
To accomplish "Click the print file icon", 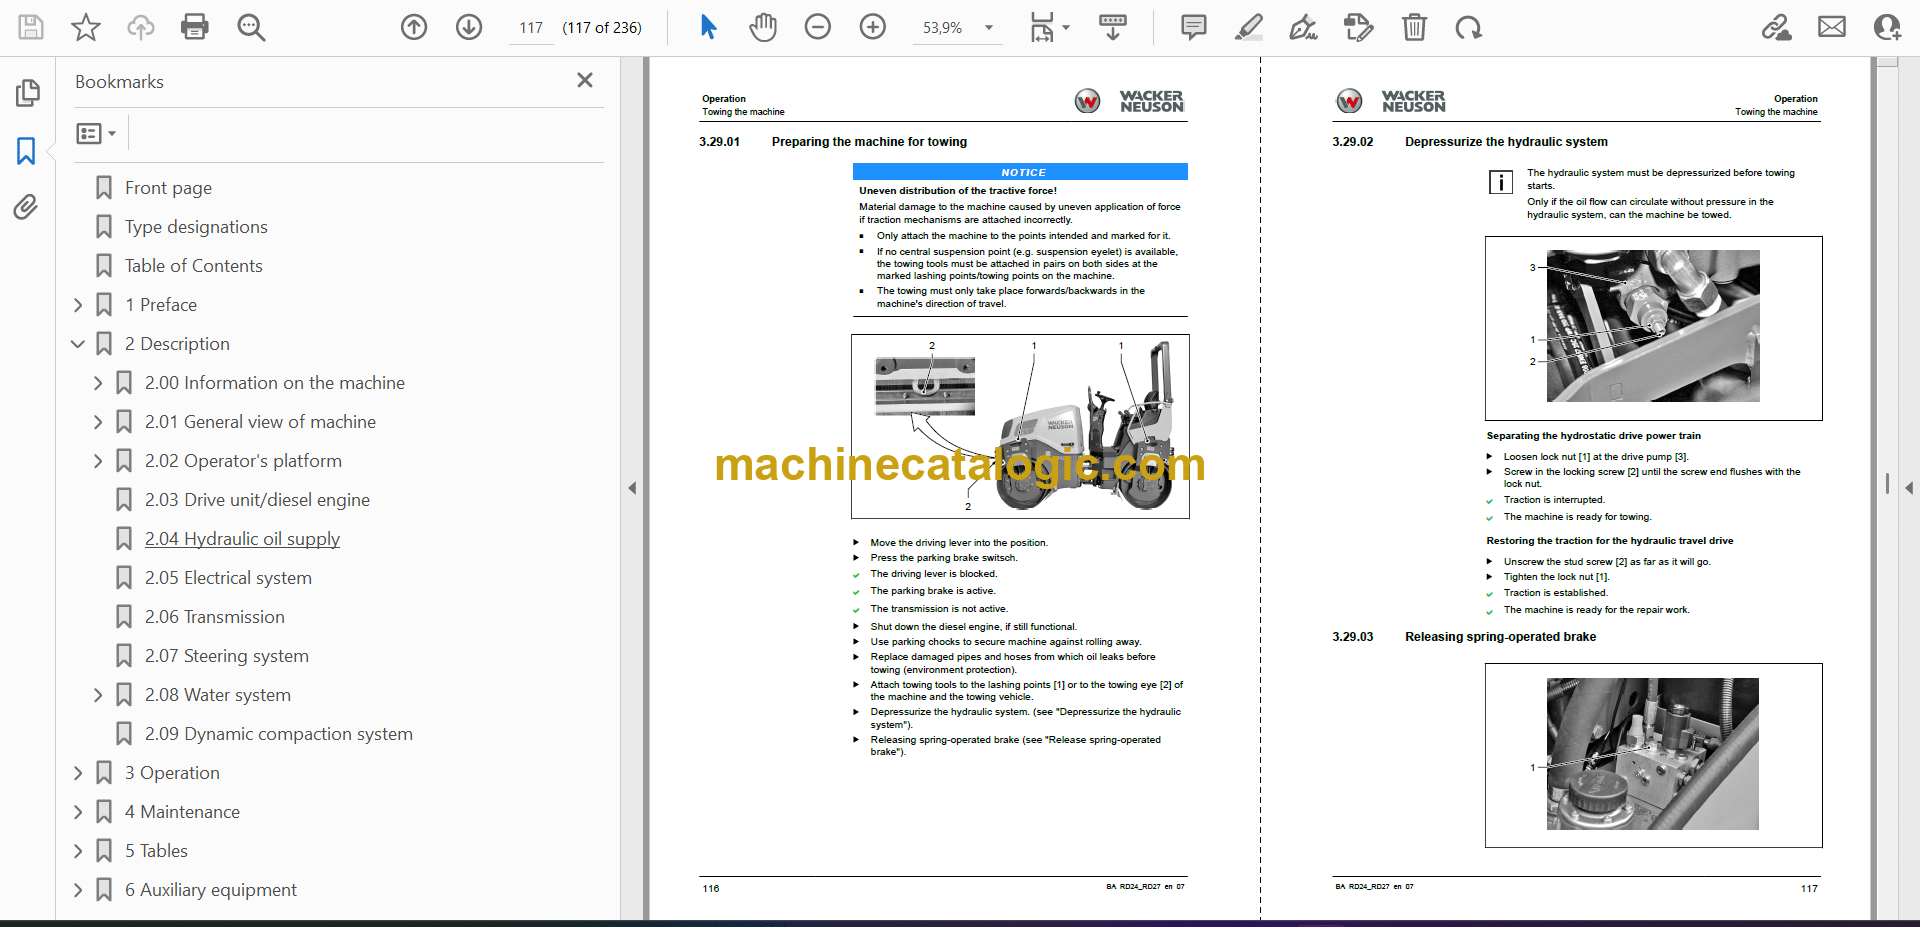I will point(195,27).
